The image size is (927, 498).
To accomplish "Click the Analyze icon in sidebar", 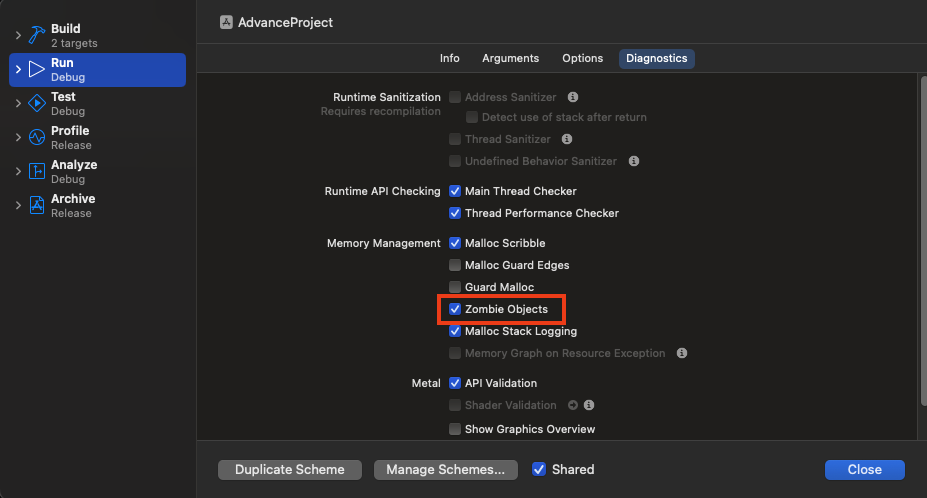I will coord(37,172).
